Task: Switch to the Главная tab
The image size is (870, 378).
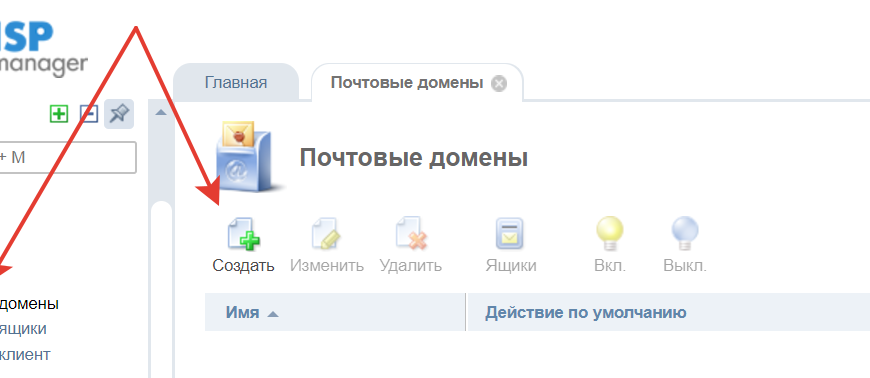Action: coord(236,83)
